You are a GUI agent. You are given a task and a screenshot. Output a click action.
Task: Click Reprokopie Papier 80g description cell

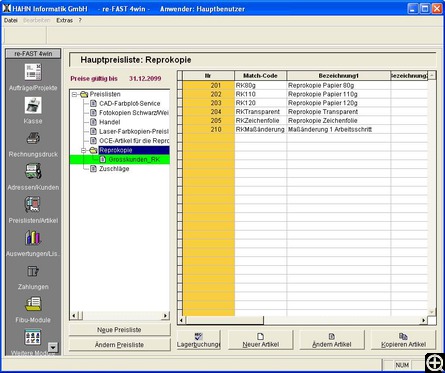[338, 85]
